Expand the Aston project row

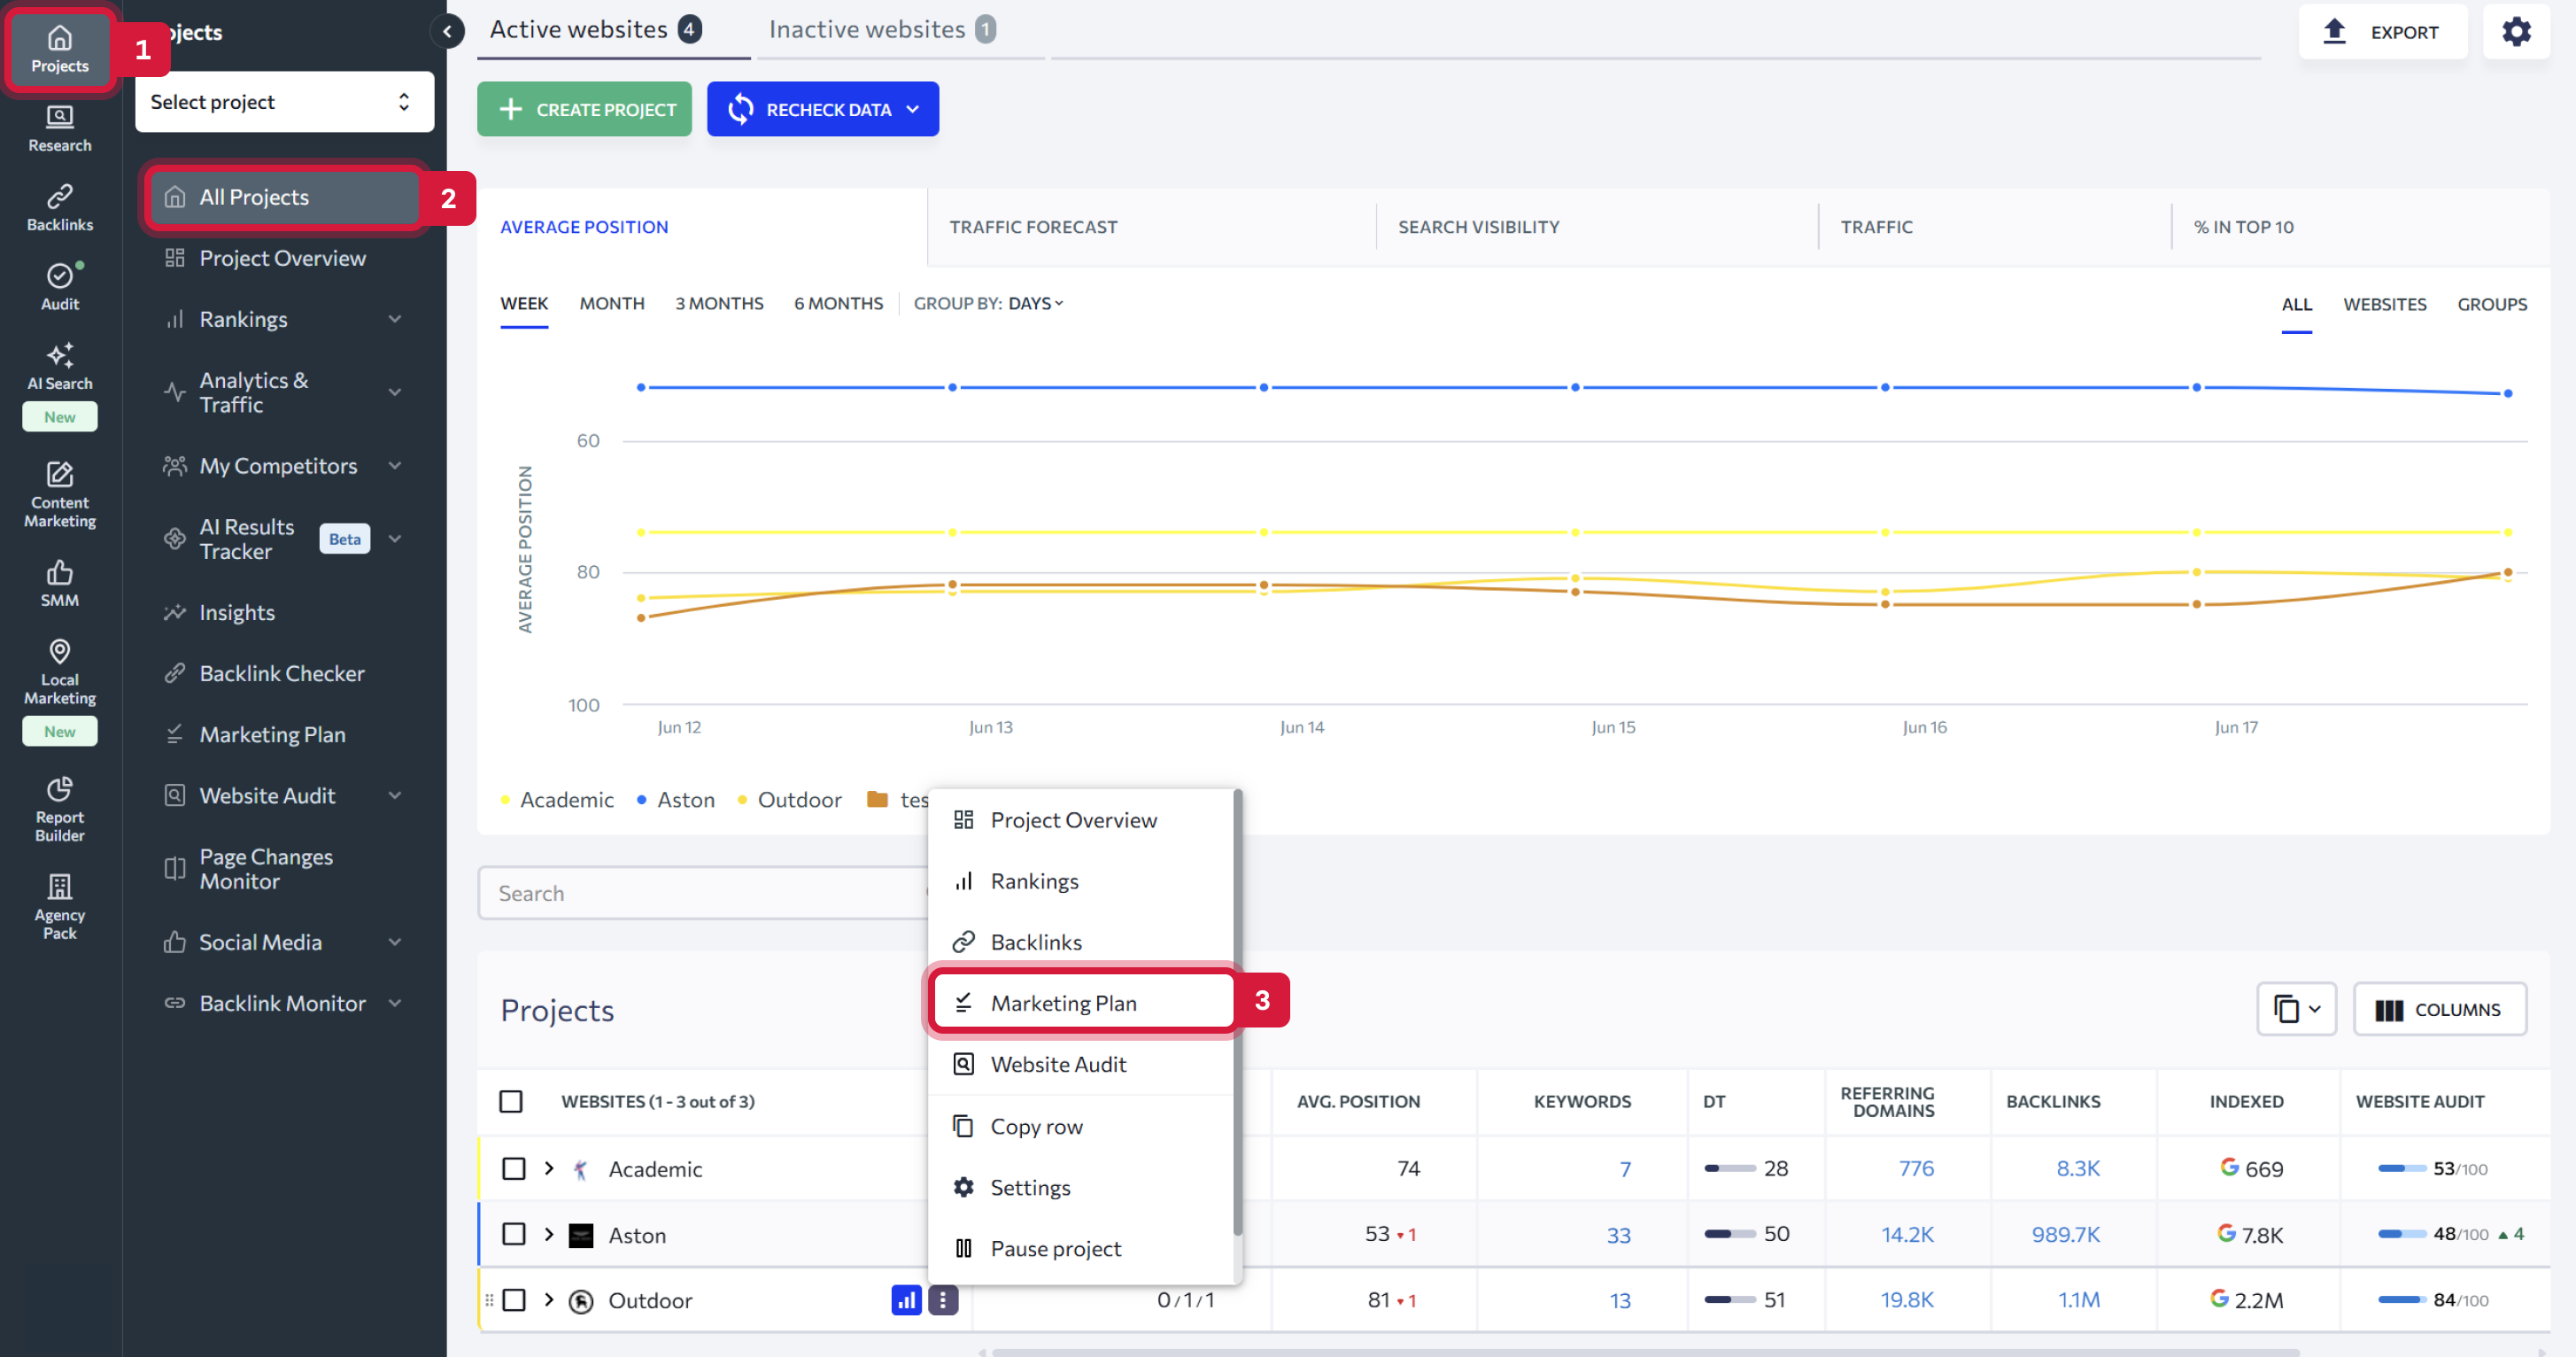point(549,1234)
